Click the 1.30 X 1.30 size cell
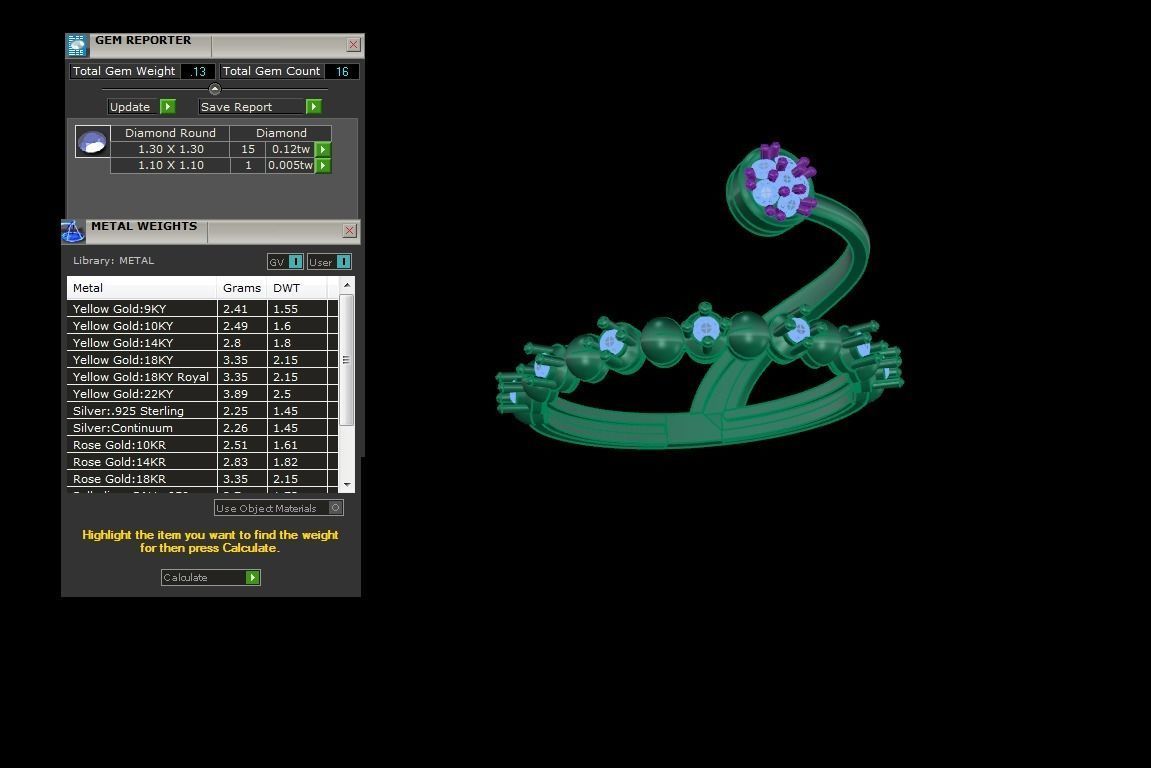 [170, 149]
